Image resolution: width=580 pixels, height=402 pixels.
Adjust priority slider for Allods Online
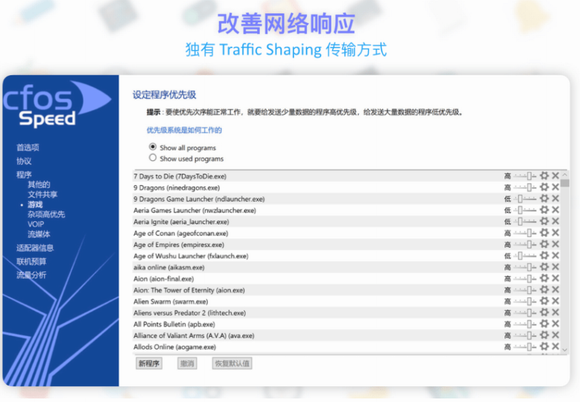(525, 347)
